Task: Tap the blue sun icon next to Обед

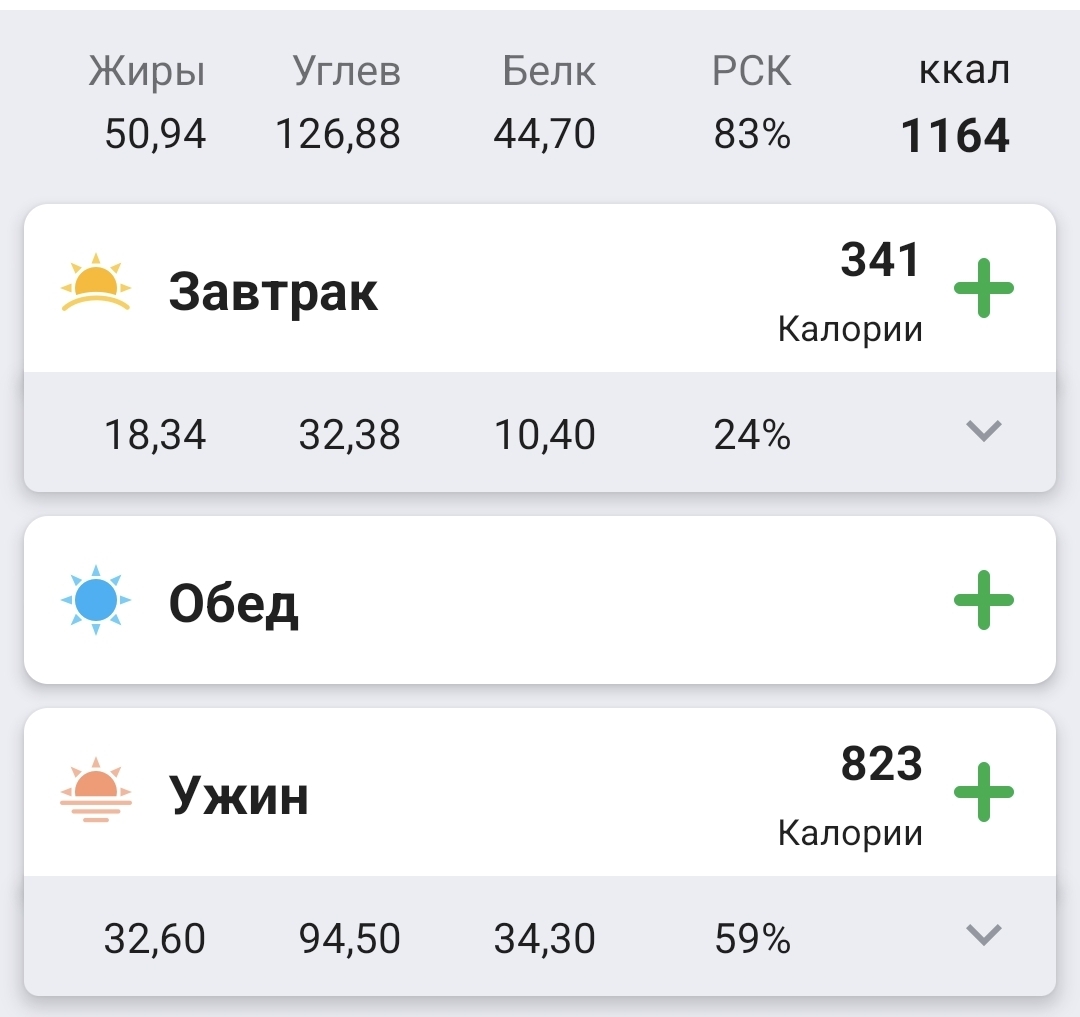Action: pos(96,601)
